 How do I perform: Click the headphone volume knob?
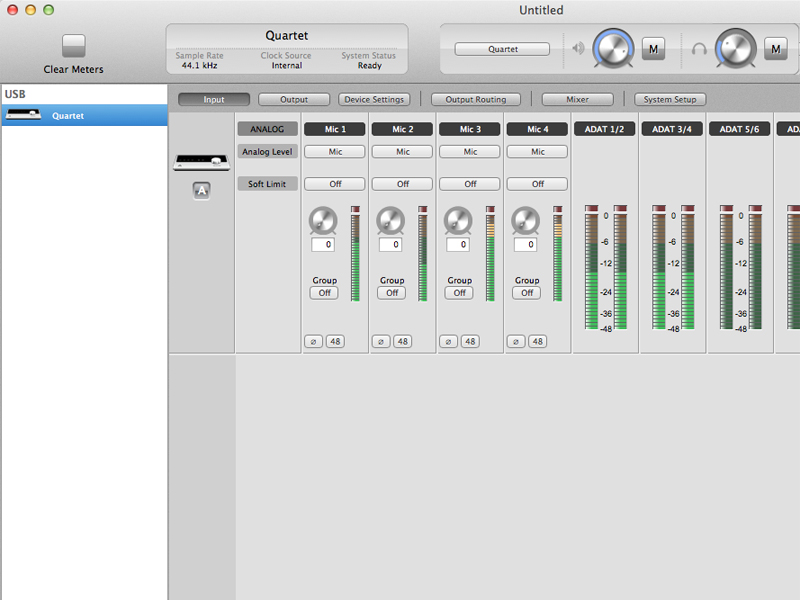click(735, 49)
